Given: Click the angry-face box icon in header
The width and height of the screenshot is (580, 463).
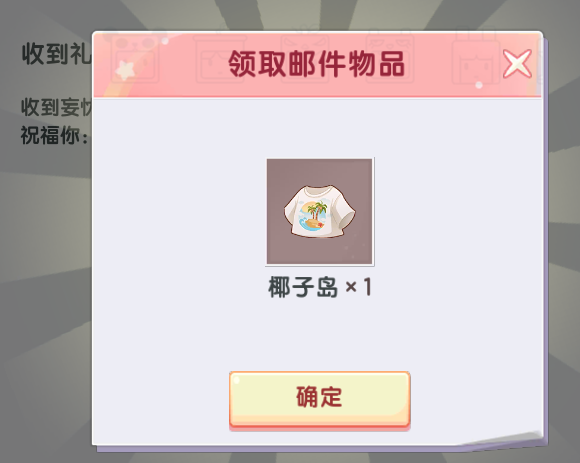Looking at the screenshot, I should coord(304,58).
